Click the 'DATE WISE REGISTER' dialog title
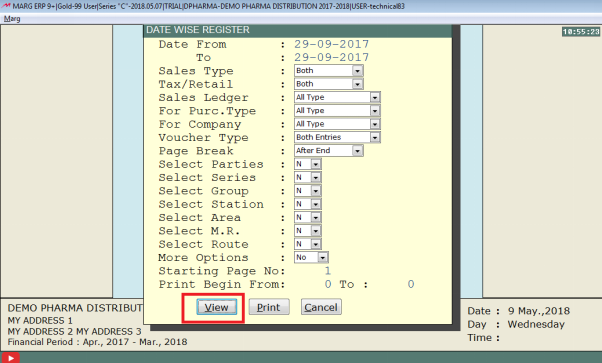Screen dimensions: 602x363 [198, 30]
